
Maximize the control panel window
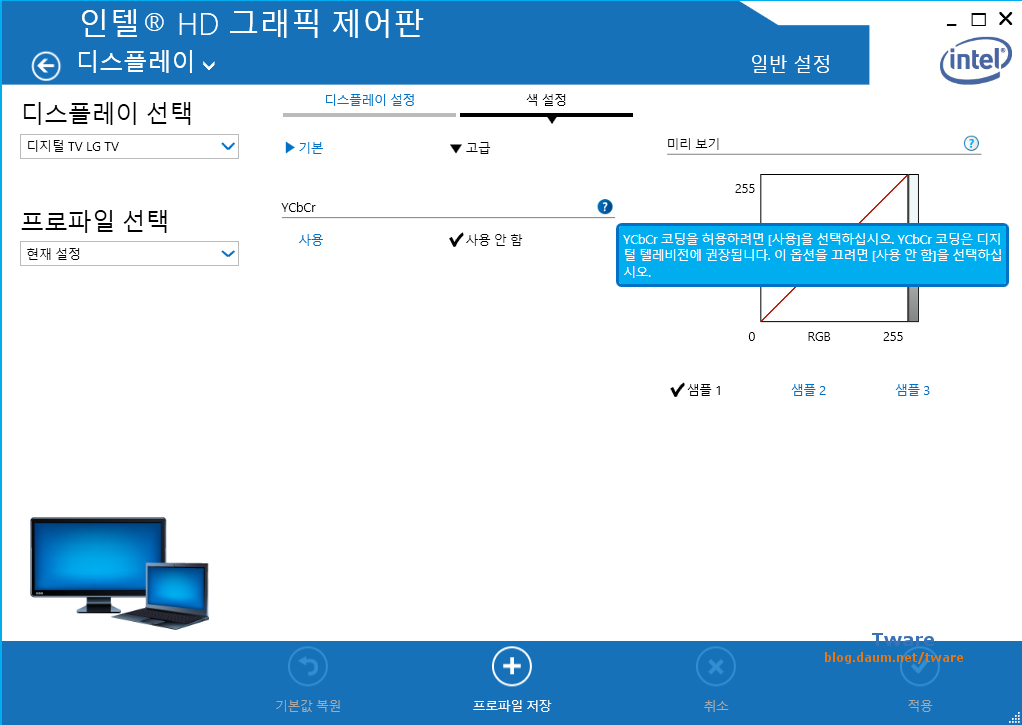(x=978, y=20)
